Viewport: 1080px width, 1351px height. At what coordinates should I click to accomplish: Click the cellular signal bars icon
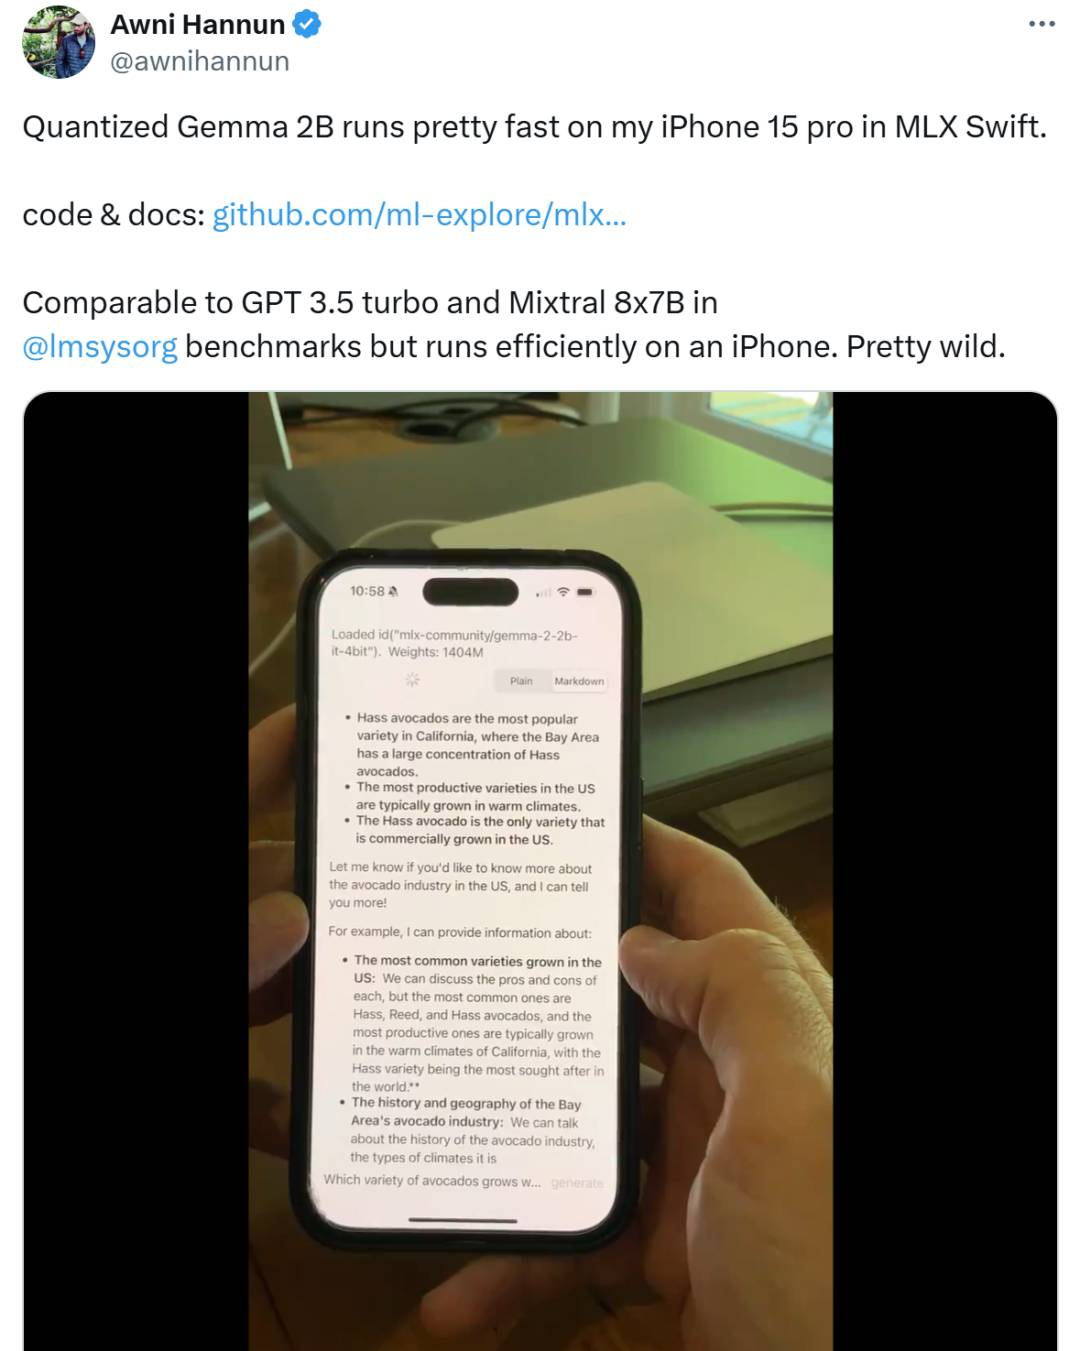pyautogui.click(x=543, y=592)
